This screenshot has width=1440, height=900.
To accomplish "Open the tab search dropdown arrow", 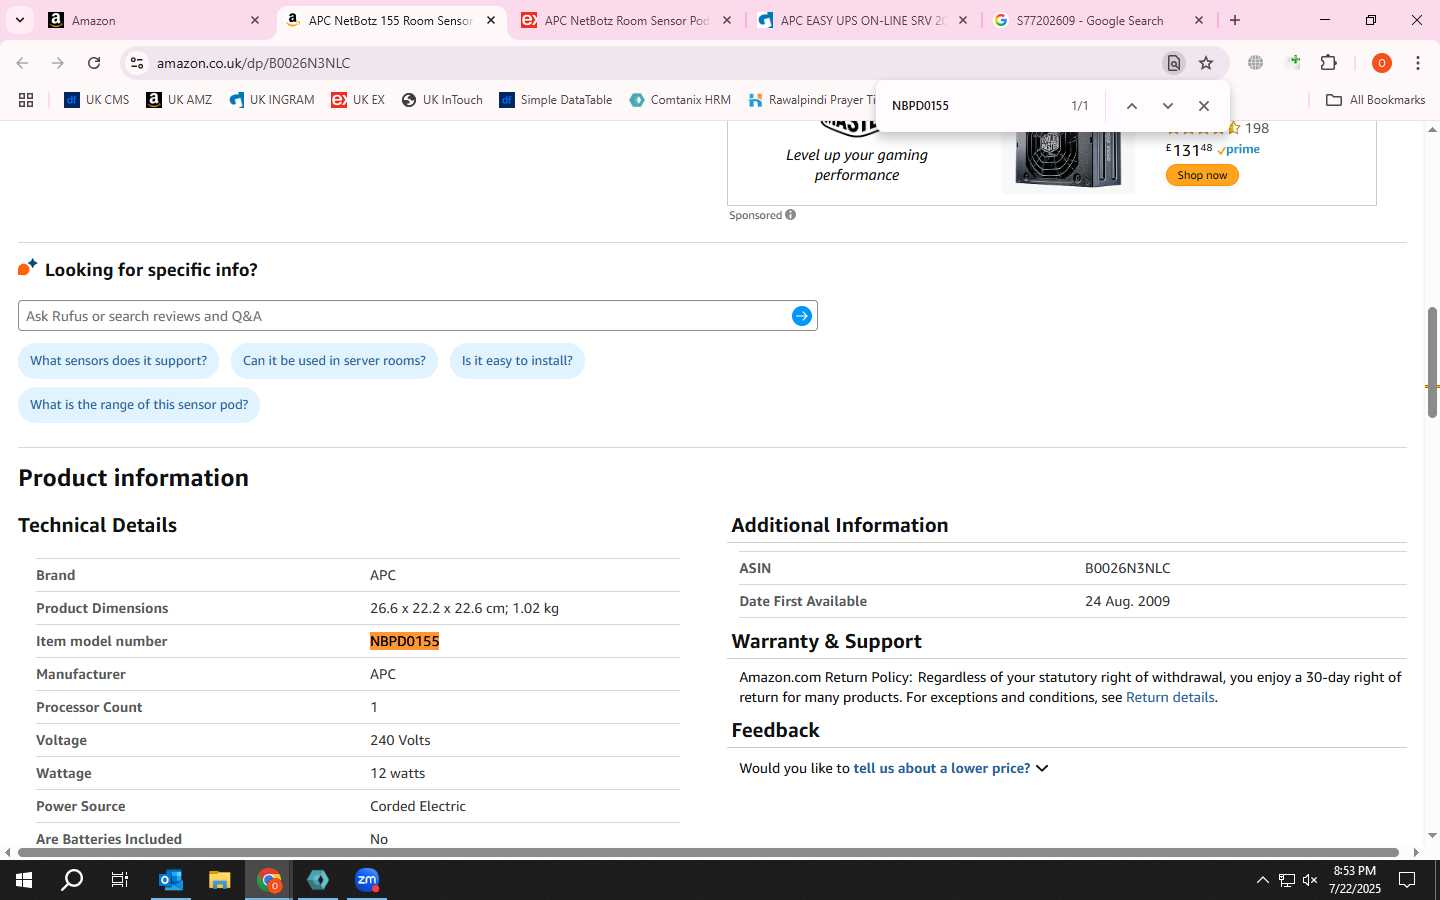I will (x=19, y=20).
